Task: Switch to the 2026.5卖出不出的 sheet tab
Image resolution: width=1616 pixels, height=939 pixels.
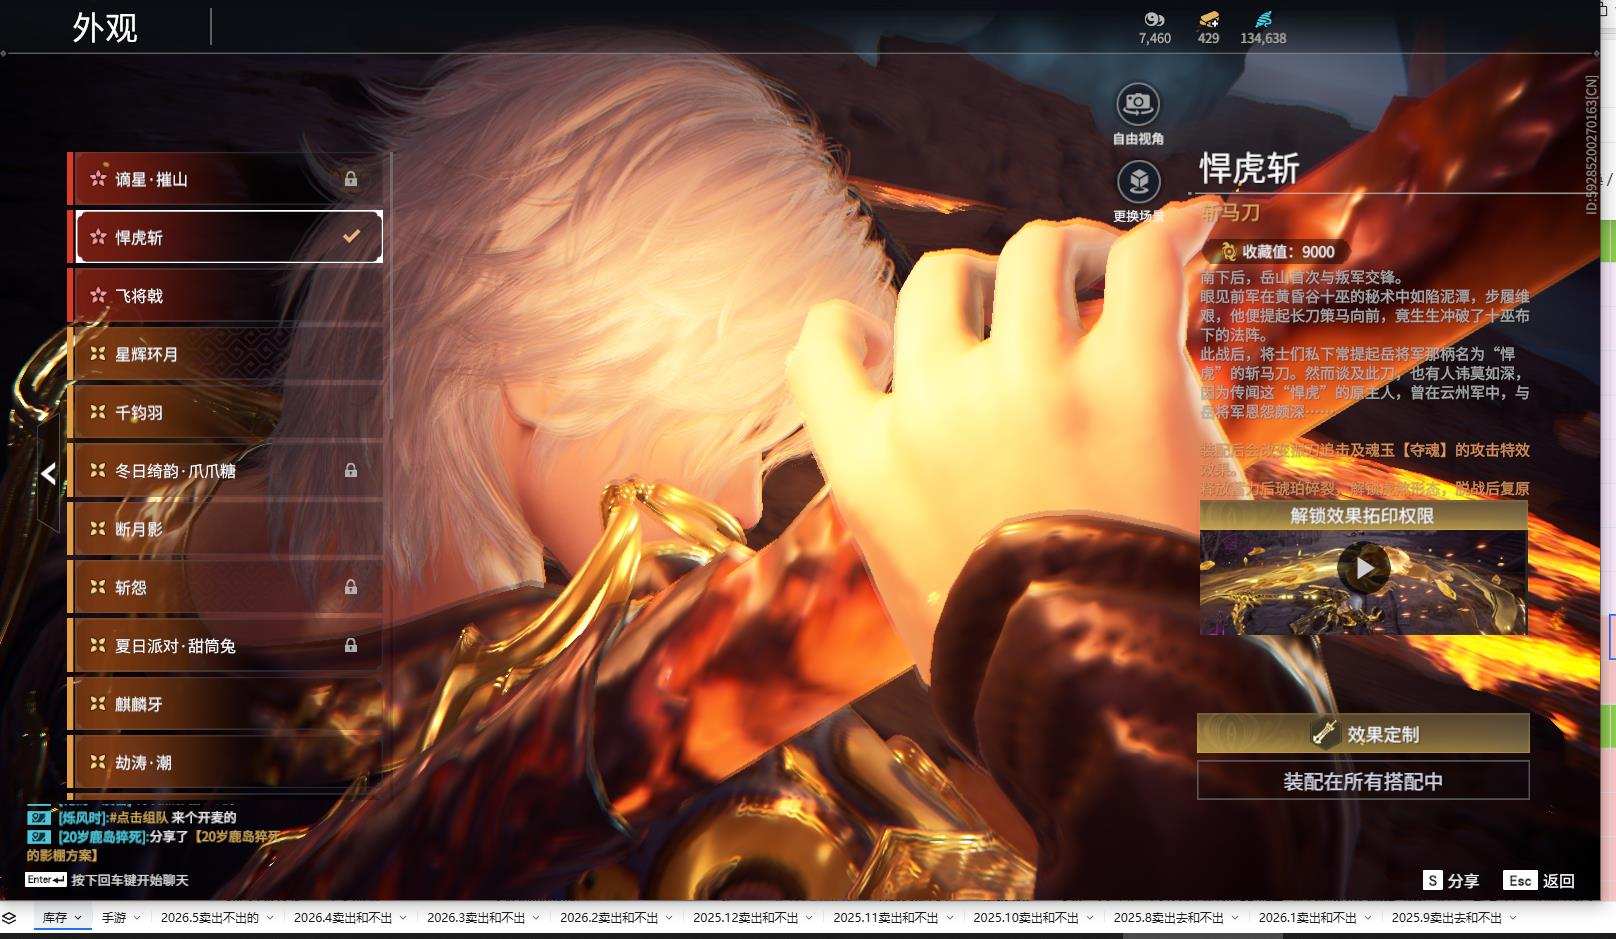Action: (217, 917)
